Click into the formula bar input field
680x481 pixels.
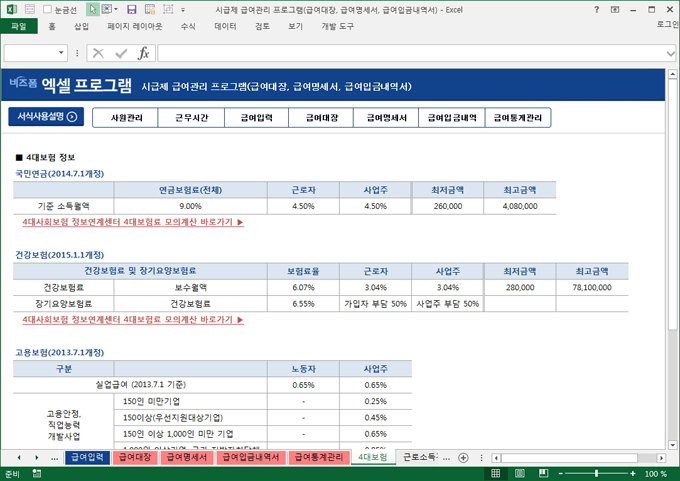coord(411,53)
